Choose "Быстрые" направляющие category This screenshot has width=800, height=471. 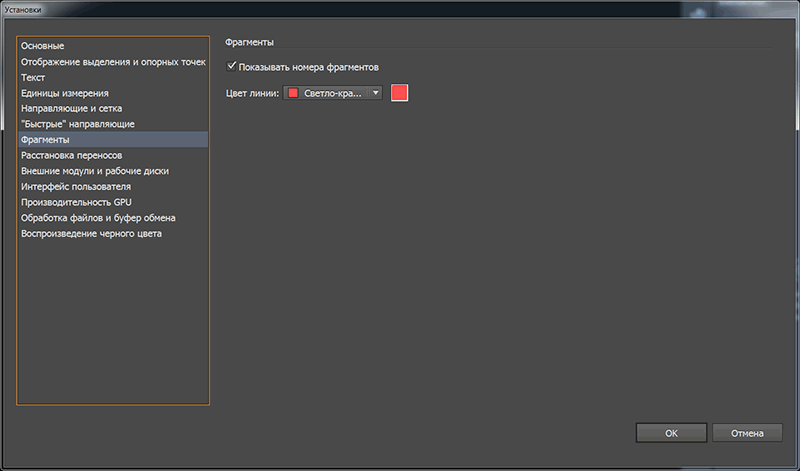point(78,124)
